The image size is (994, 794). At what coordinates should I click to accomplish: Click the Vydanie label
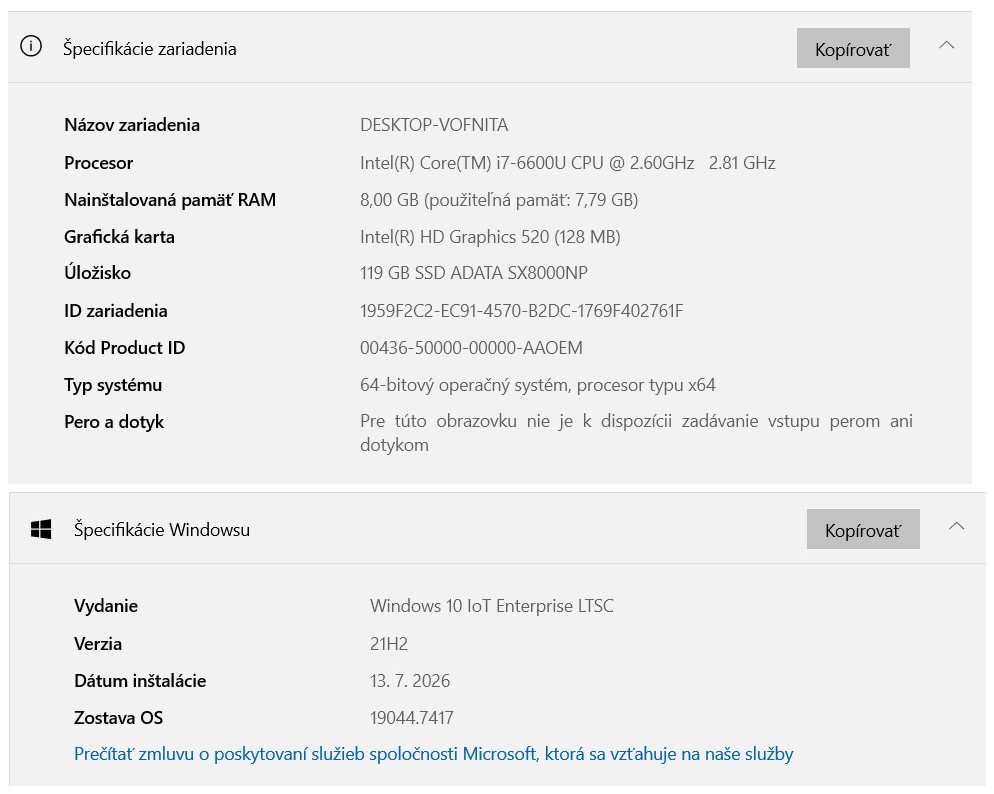click(x=106, y=606)
